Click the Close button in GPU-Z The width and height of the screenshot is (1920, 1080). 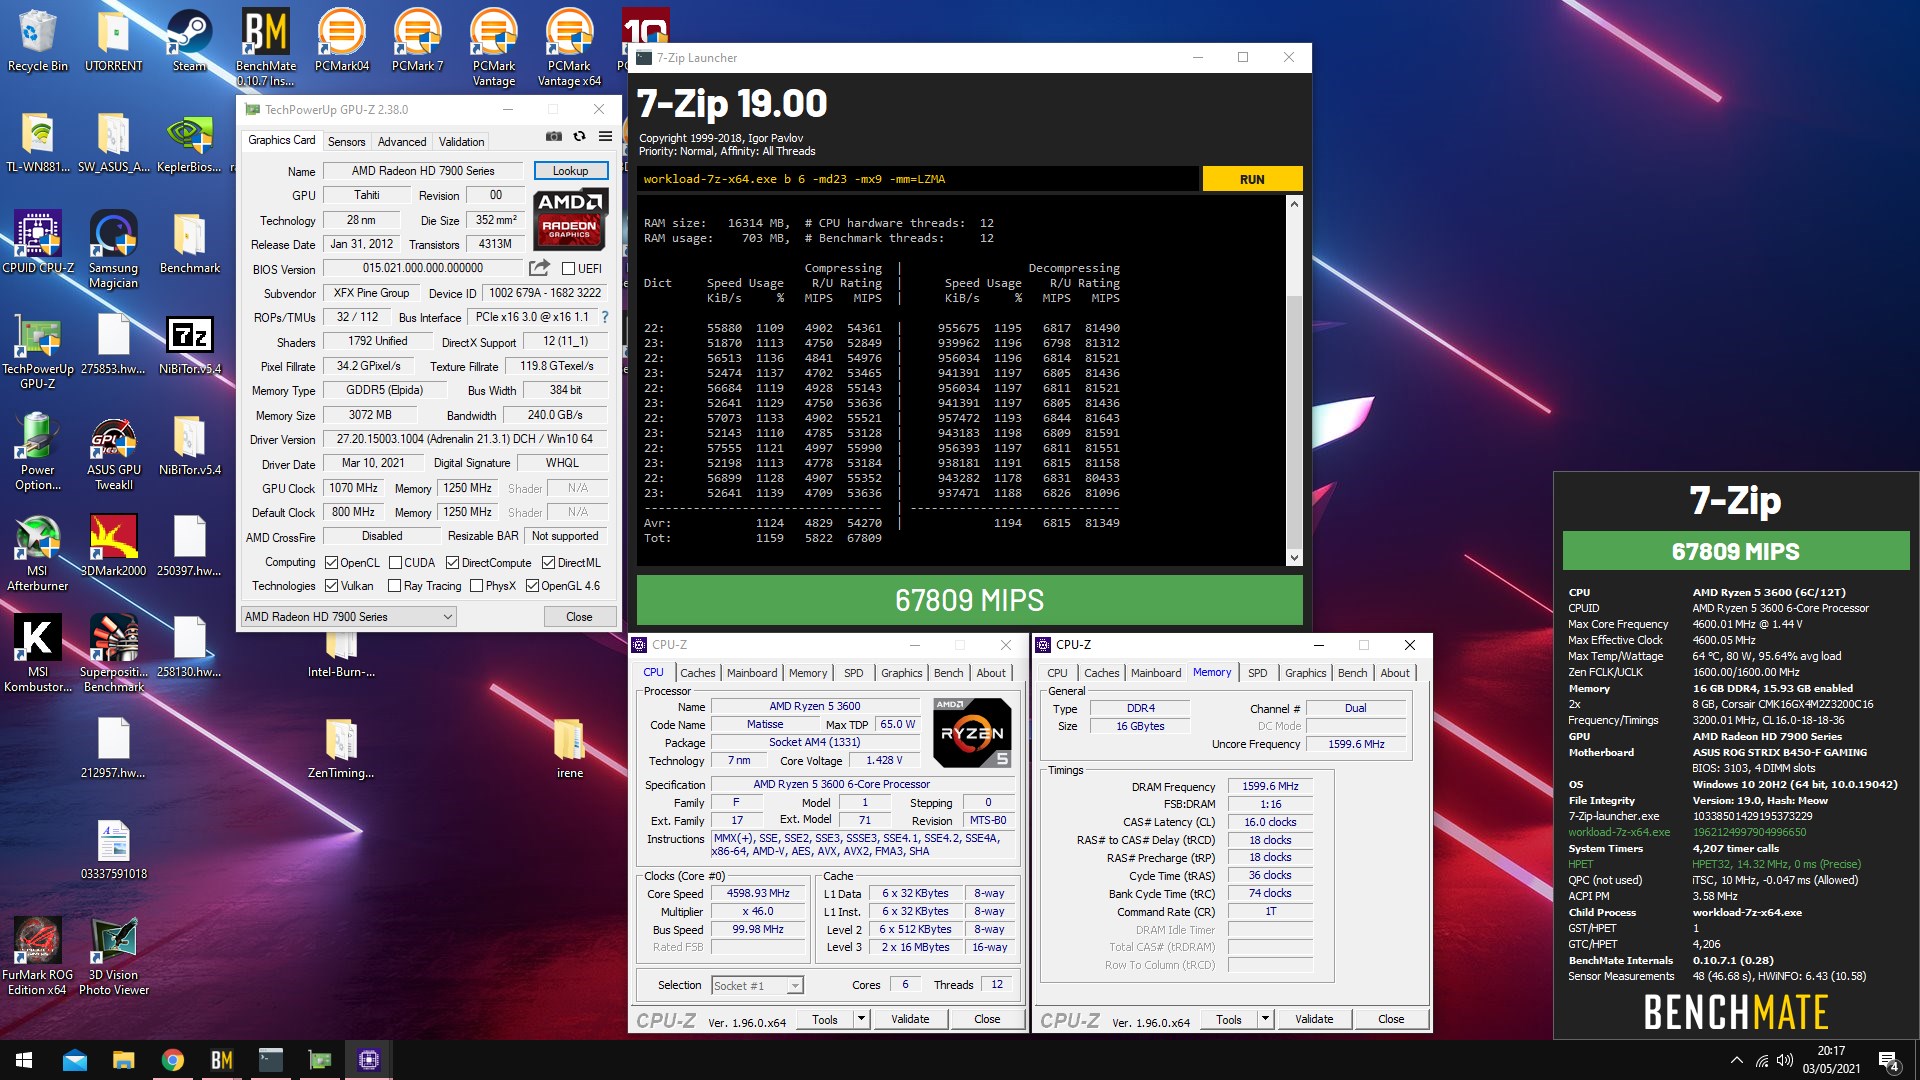pyautogui.click(x=579, y=617)
